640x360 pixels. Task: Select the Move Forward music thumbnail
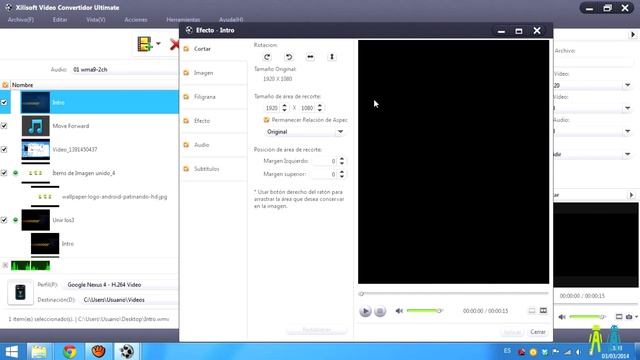coord(36,126)
